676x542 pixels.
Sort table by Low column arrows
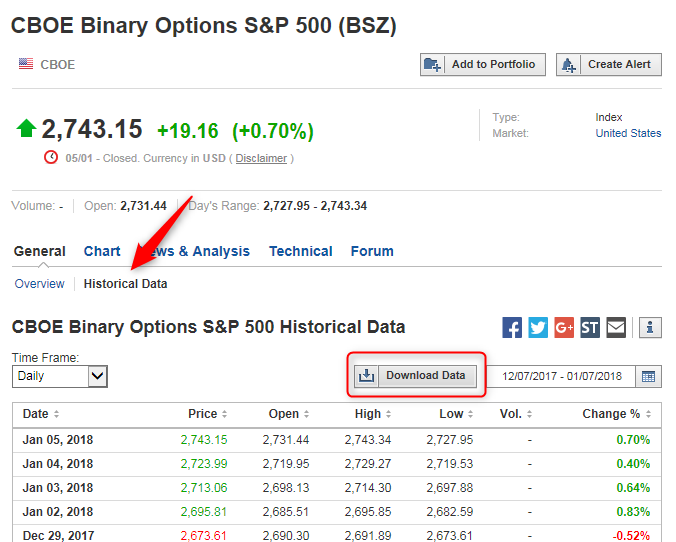pos(470,414)
